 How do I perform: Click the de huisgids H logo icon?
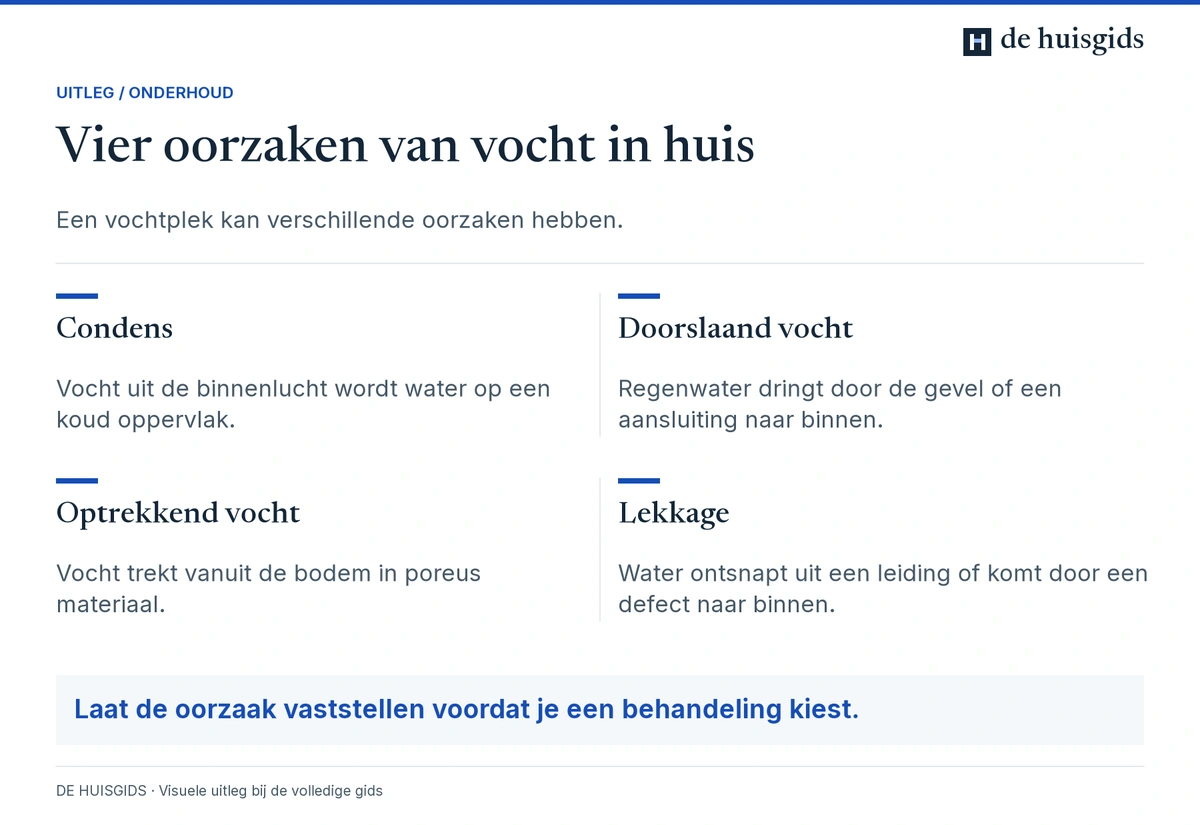(x=977, y=41)
